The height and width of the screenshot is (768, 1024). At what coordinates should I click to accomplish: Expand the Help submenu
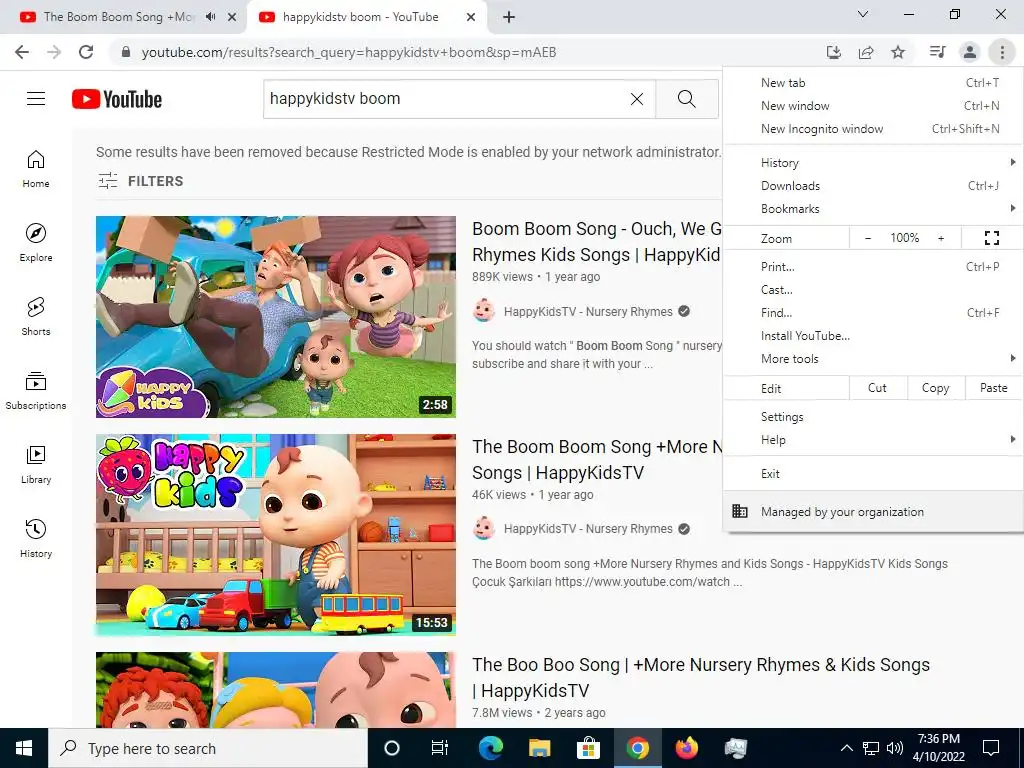[873, 440]
